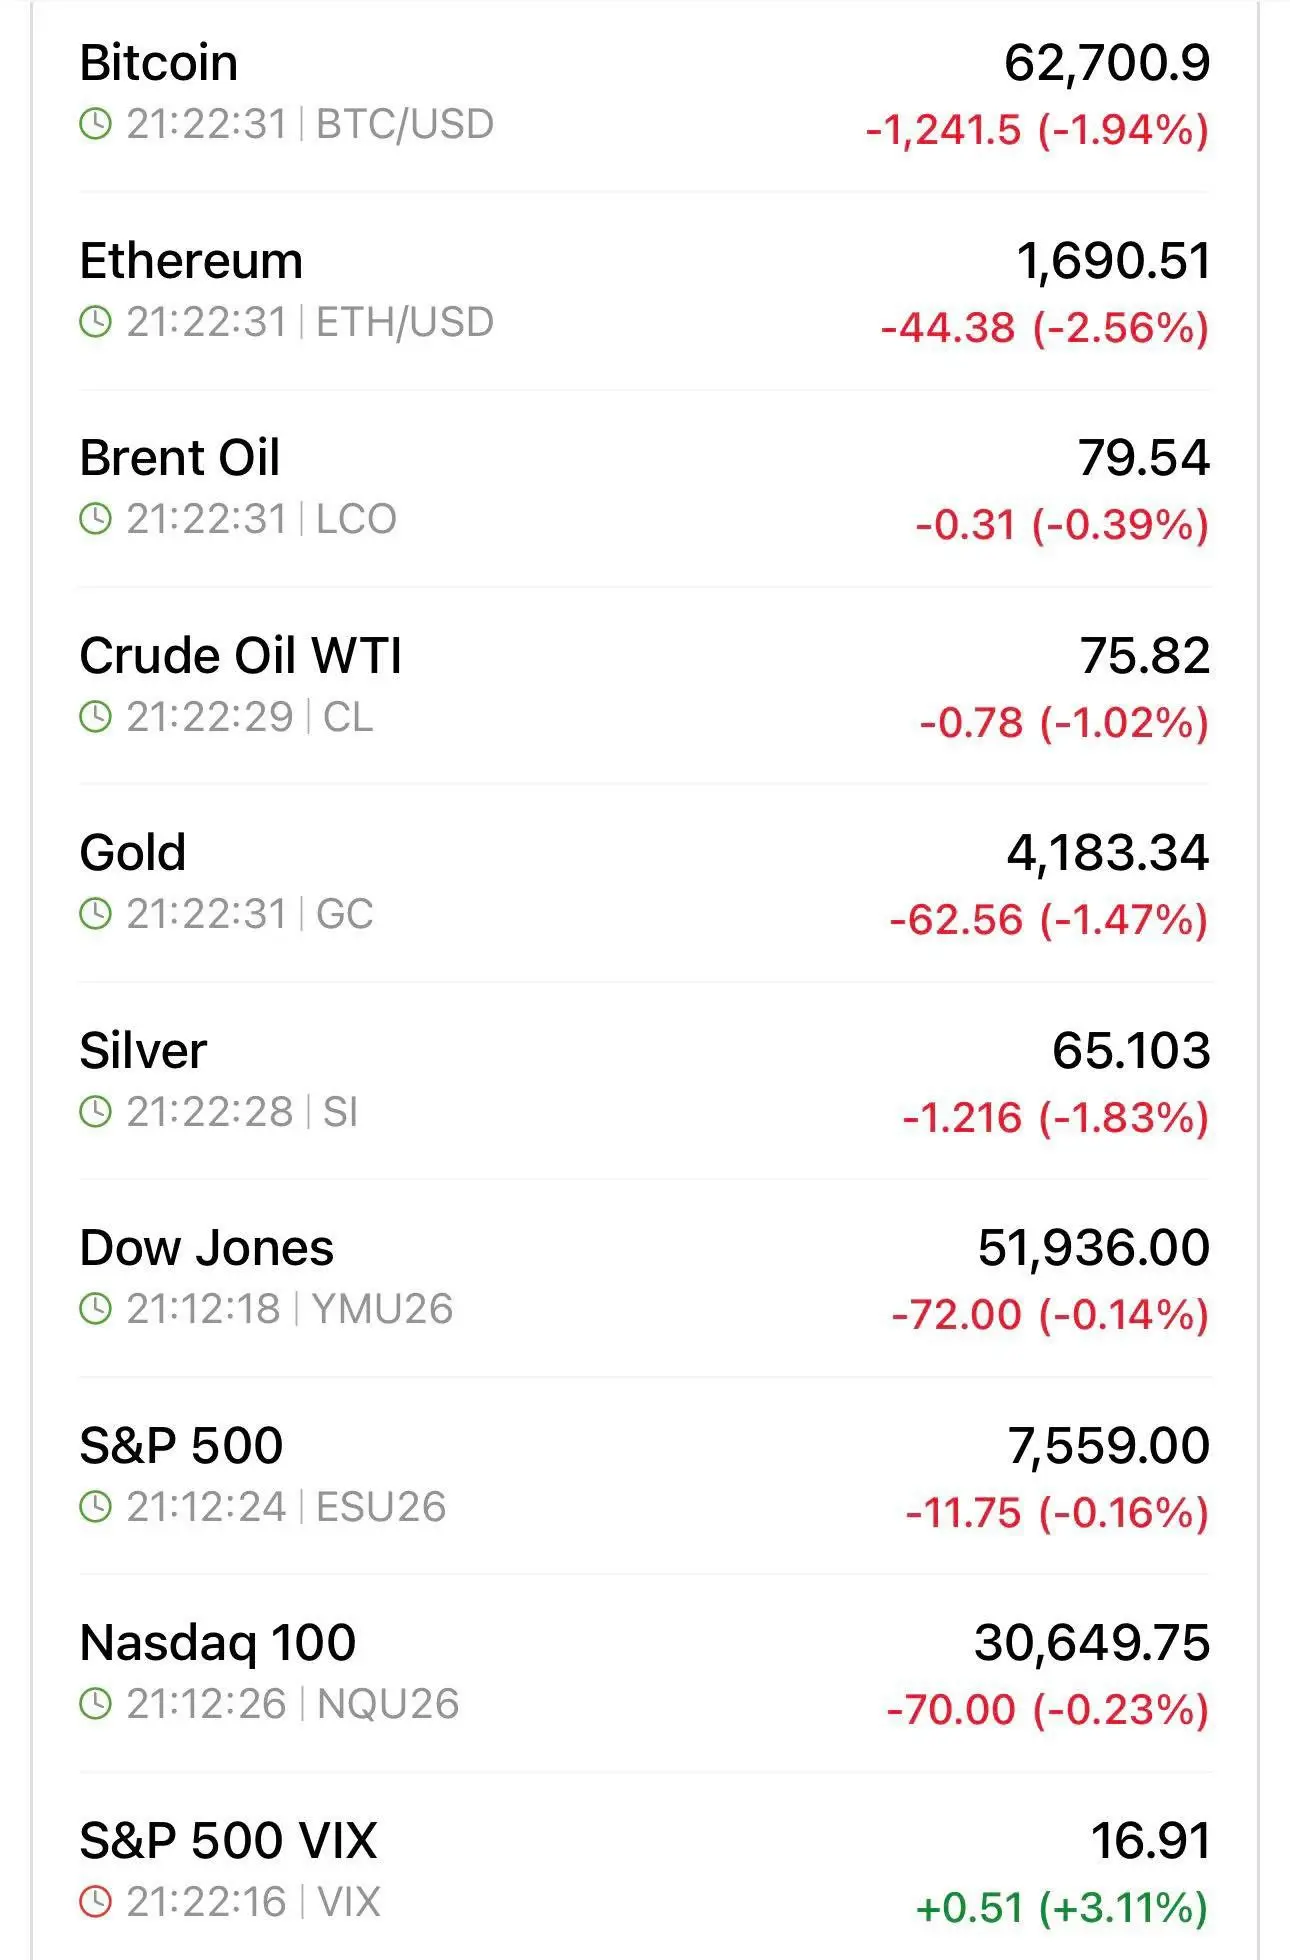Open the Dow Jones futures entry
1290x1960 pixels.
pyautogui.click(x=645, y=1279)
